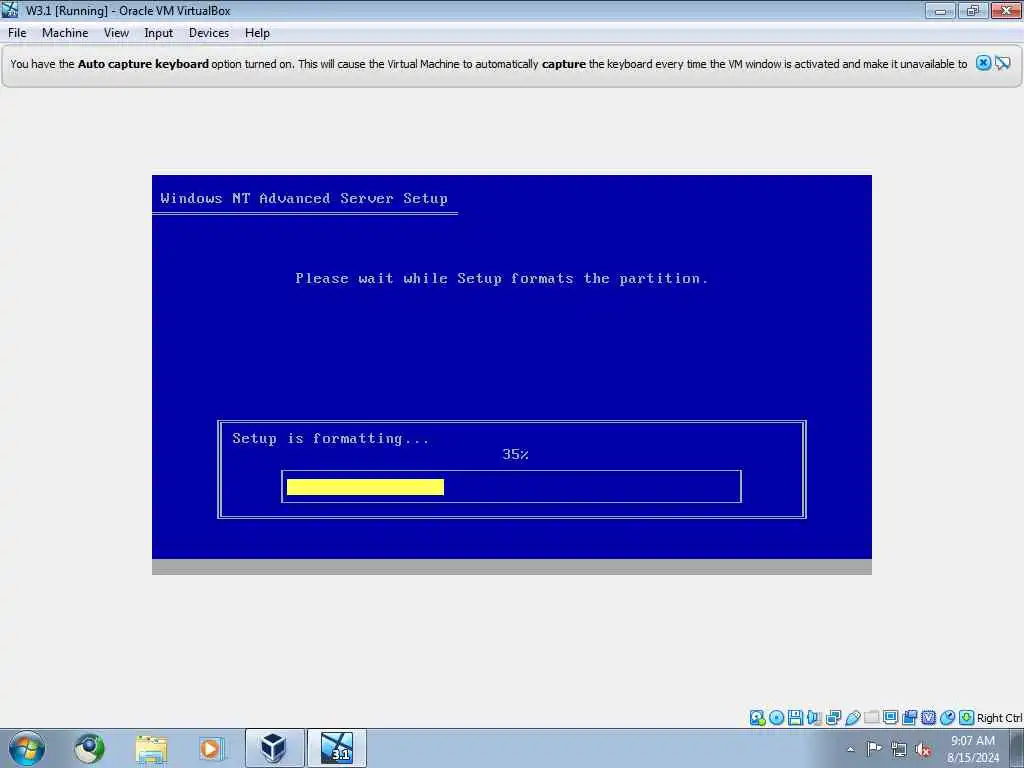This screenshot has height=768, width=1024.
Task: Click the 'Windows NT Advanced Server Setup' heading
Action: point(304,199)
